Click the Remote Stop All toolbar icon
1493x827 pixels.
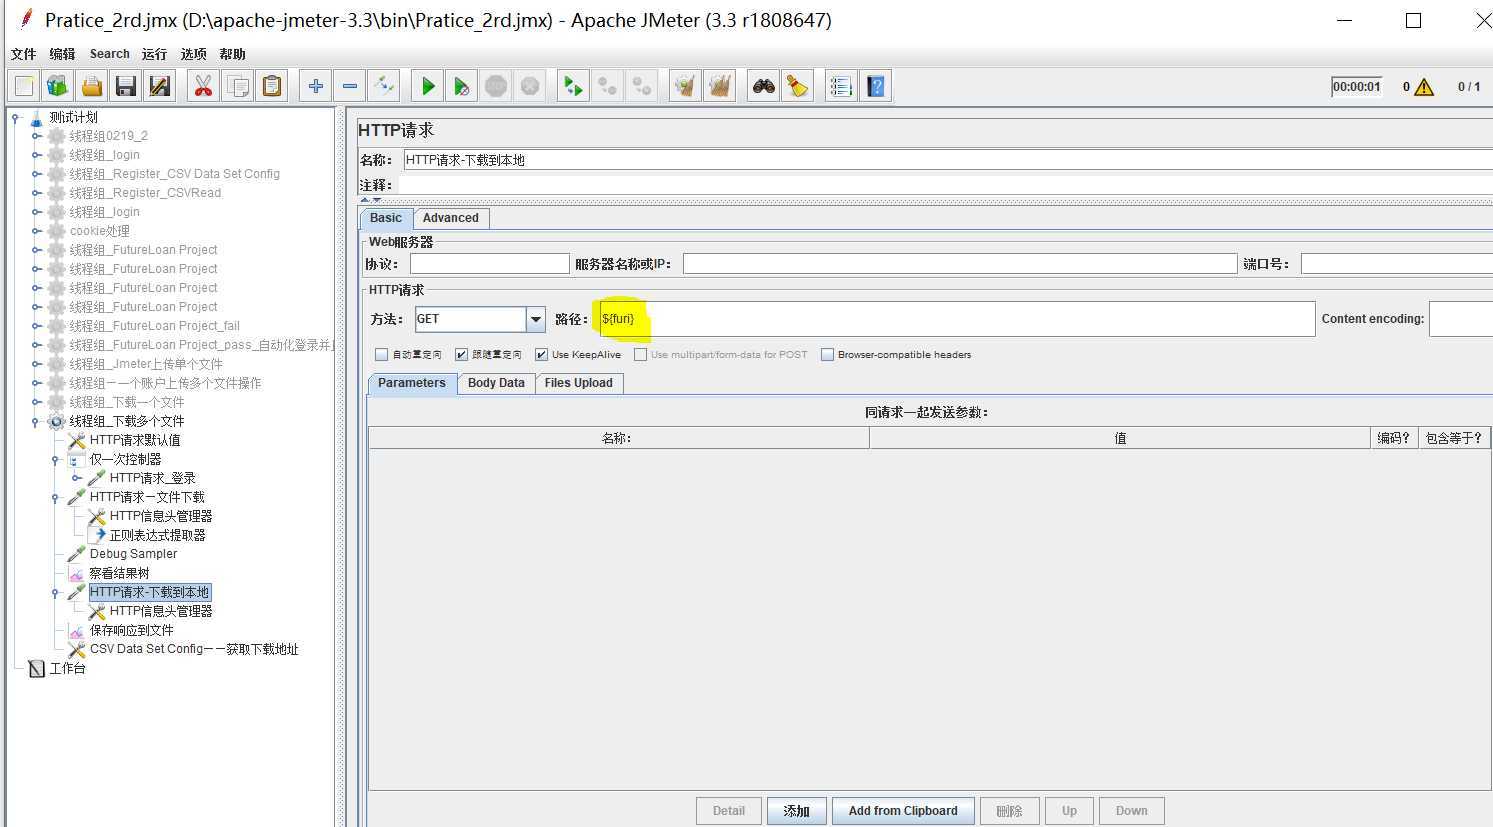point(608,86)
